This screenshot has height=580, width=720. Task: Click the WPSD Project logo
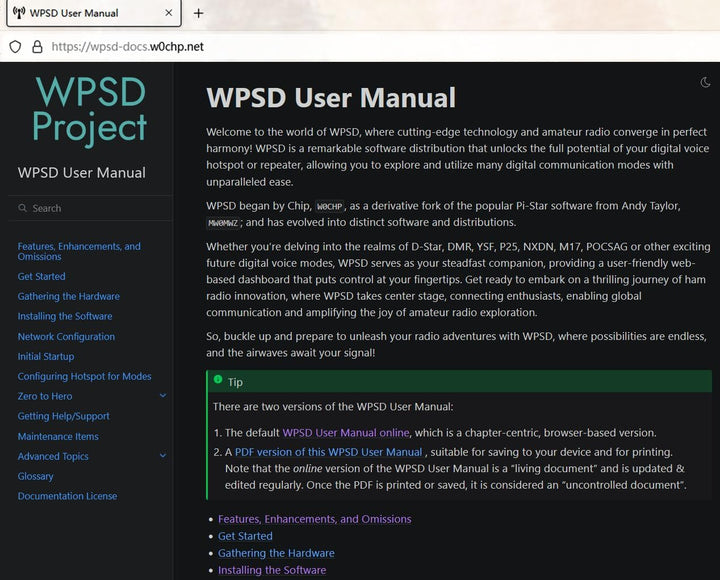(x=88, y=109)
